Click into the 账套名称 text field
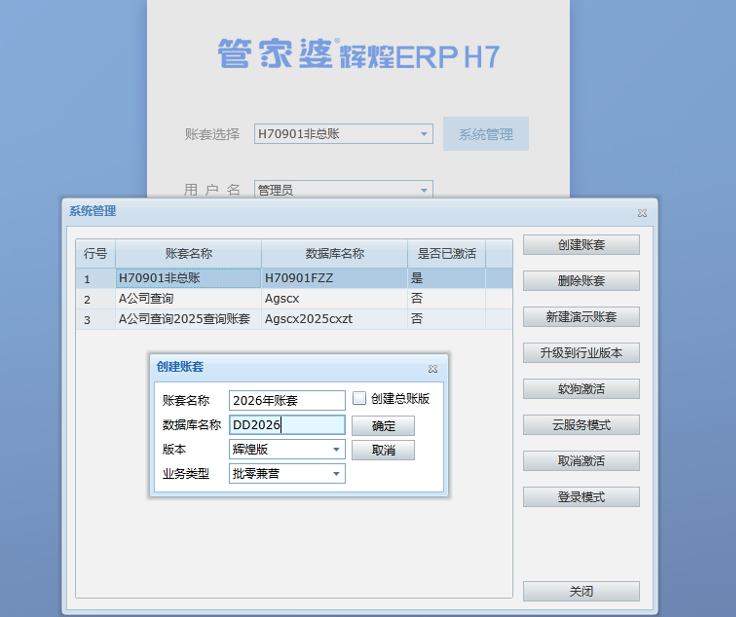 point(286,400)
